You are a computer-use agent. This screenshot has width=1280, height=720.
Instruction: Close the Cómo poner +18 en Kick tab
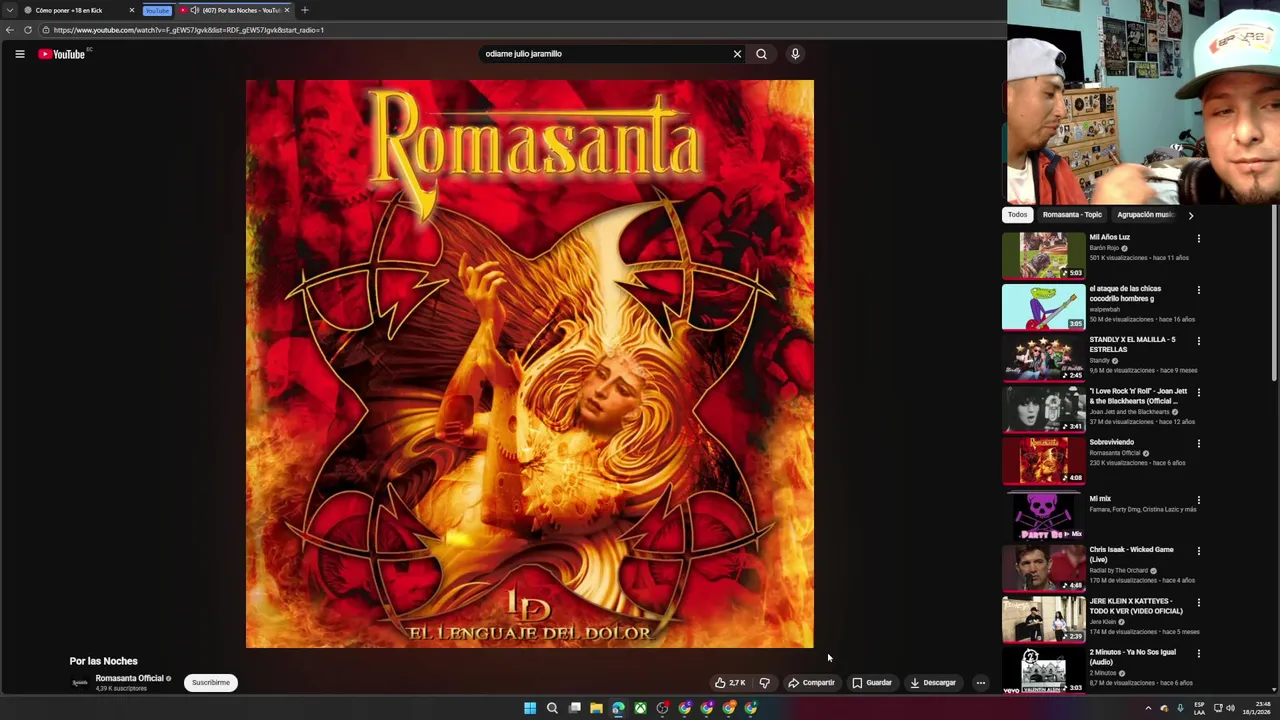coord(131,10)
